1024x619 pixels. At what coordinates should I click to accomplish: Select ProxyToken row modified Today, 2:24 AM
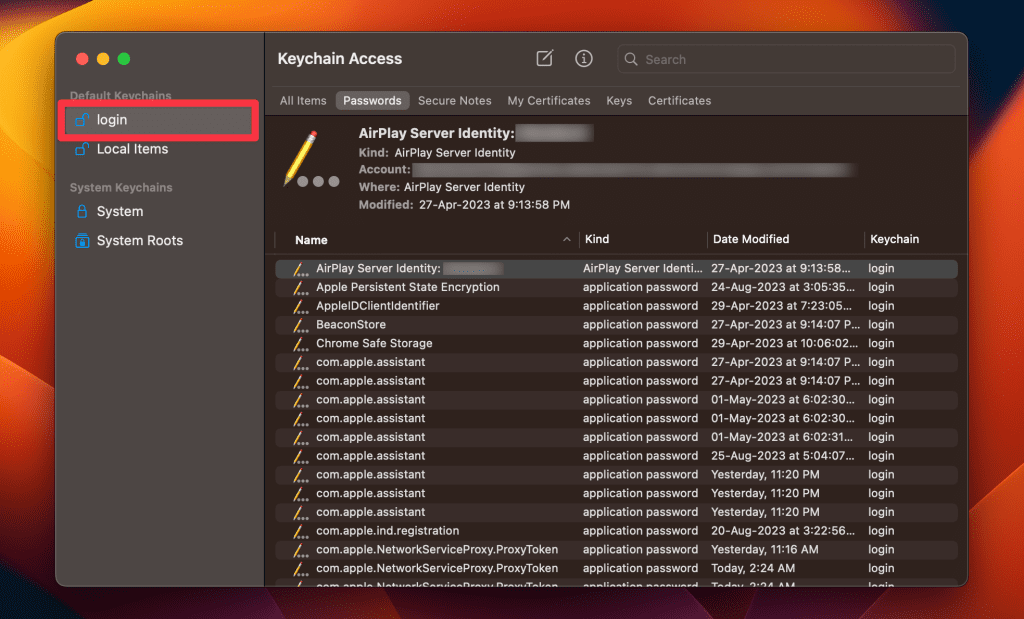(x=616, y=568)
